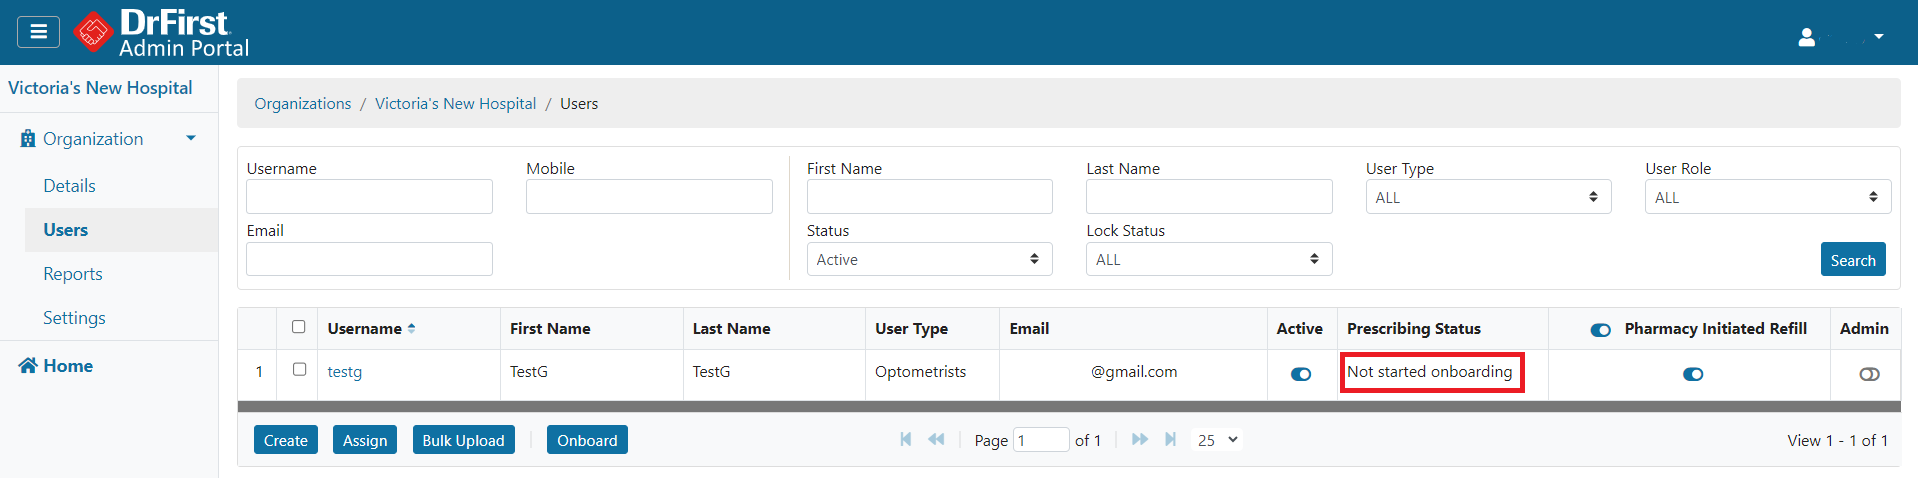The height and width of the screenshot is (478, 1918).
Task: Open the testg username link
Action: pyautogui.click(x=345, y=372)
